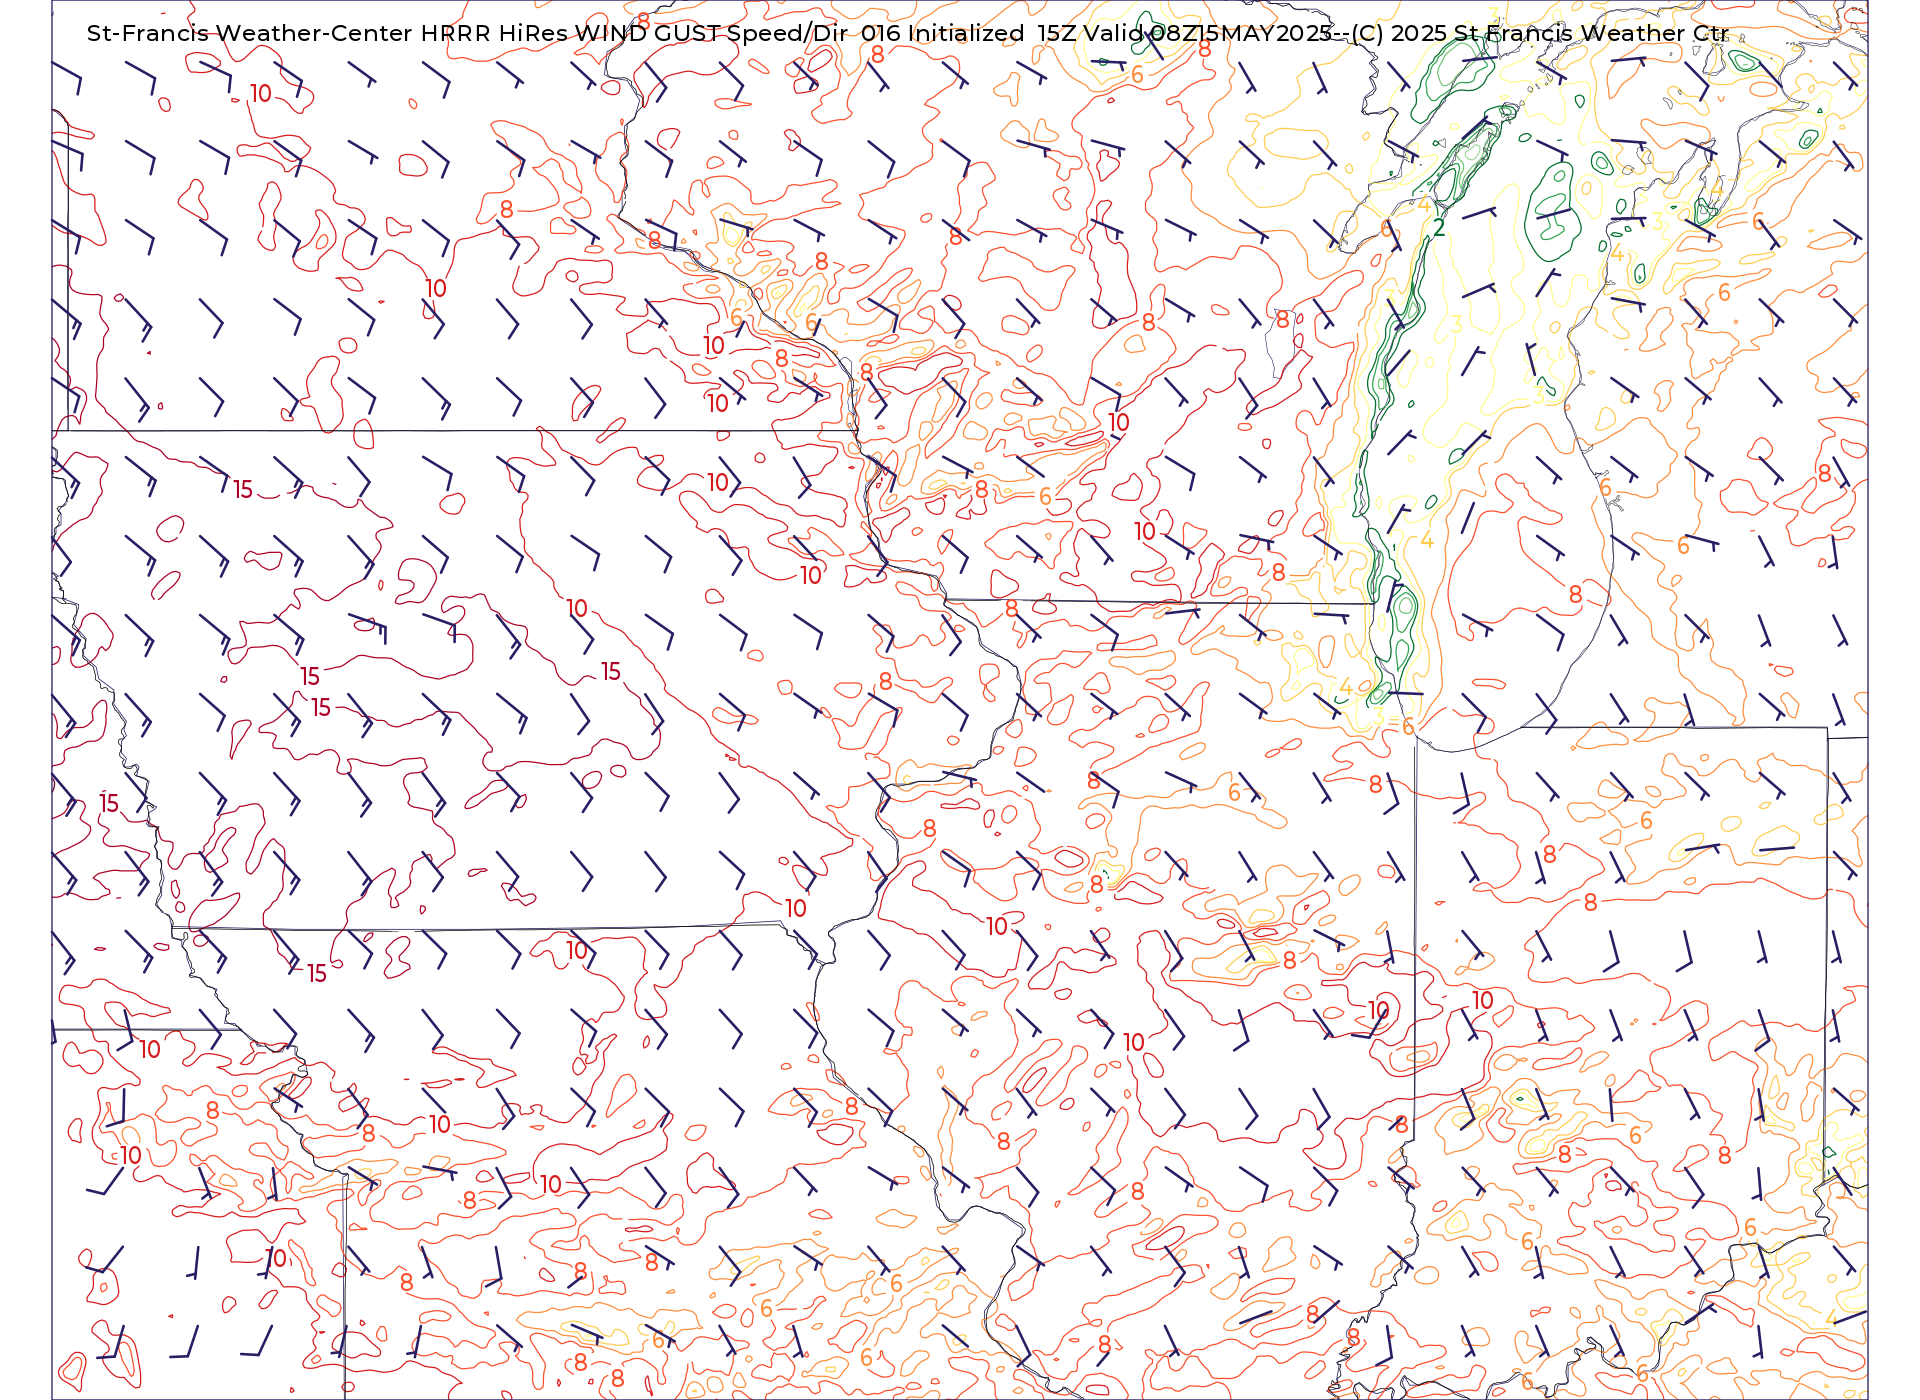Click the 'St-Francis Weather-Center' title text
The height and width of the screenshot is (1400, 1920).
250,33
